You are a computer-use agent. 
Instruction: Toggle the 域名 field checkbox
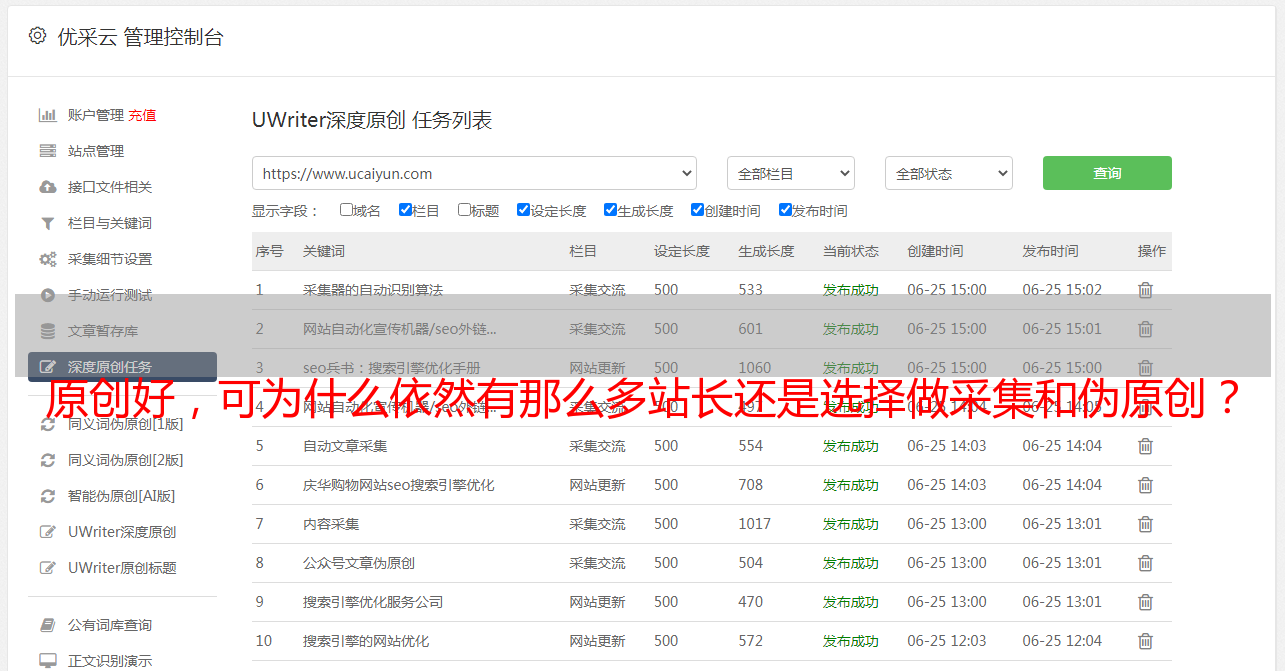point(346,210)
